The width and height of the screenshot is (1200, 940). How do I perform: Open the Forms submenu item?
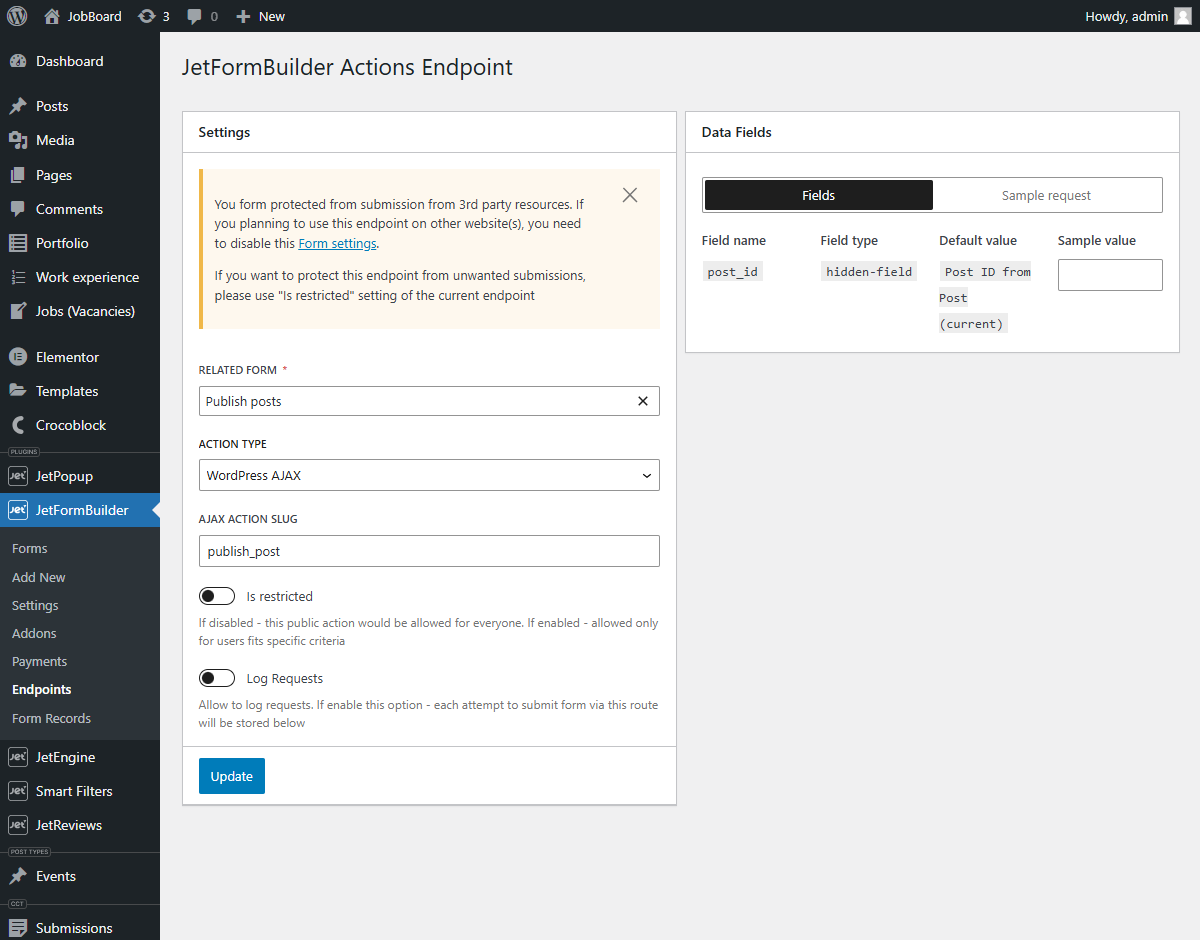pyautogui.click(x=30, y=548)
